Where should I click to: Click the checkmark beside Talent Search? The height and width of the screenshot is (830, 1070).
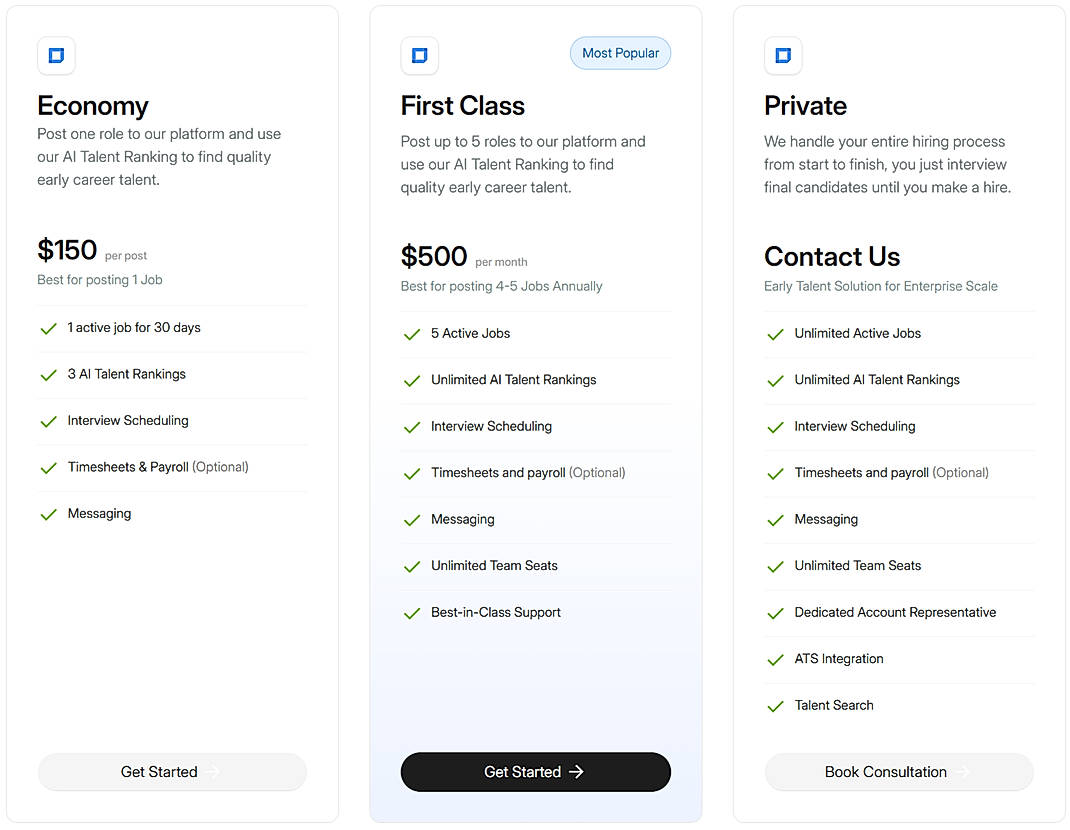click(775, 705)
